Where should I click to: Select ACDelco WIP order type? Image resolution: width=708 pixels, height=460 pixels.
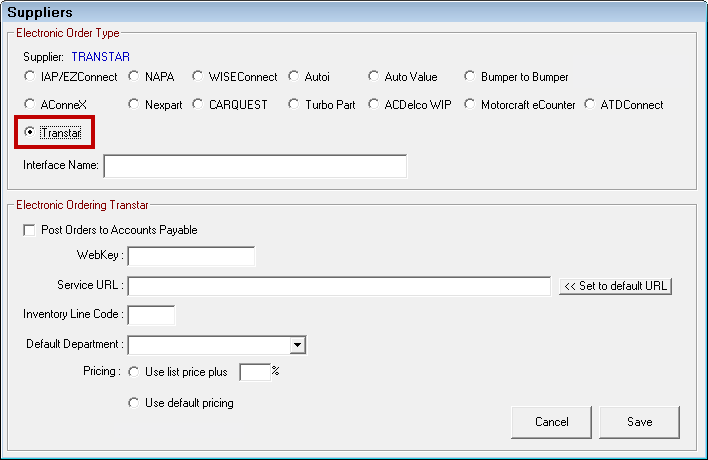click(374, 105)
